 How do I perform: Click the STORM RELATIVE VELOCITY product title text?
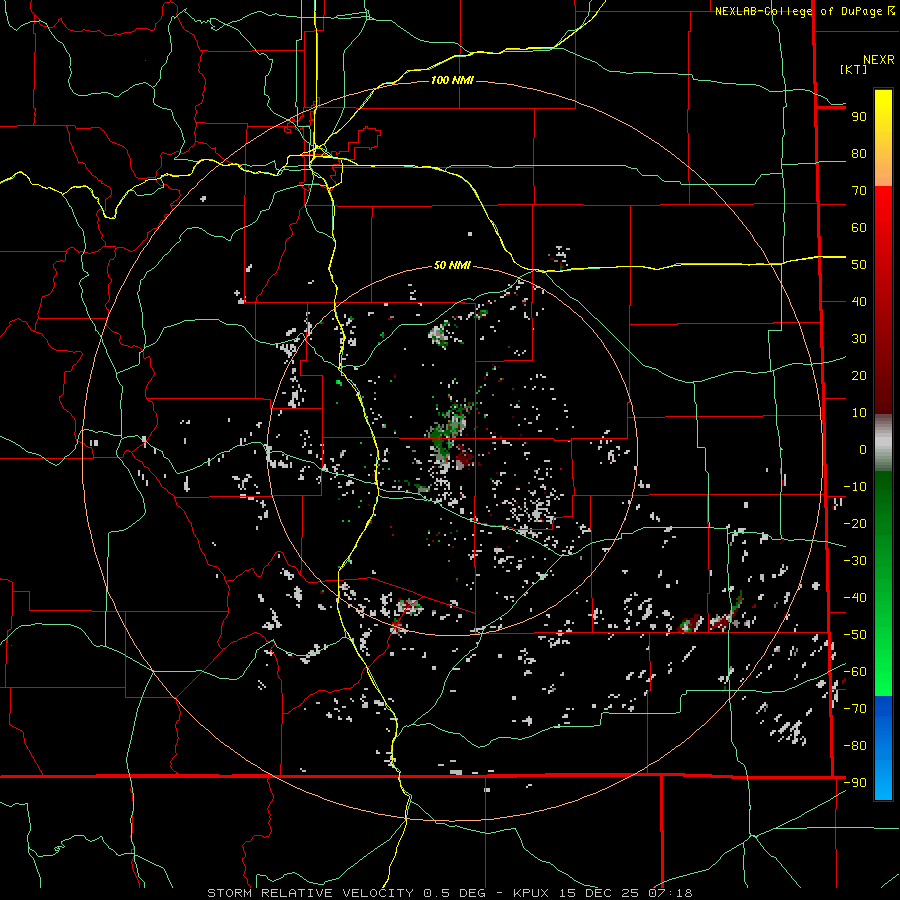pyautogui.click(x=309, y=893)
